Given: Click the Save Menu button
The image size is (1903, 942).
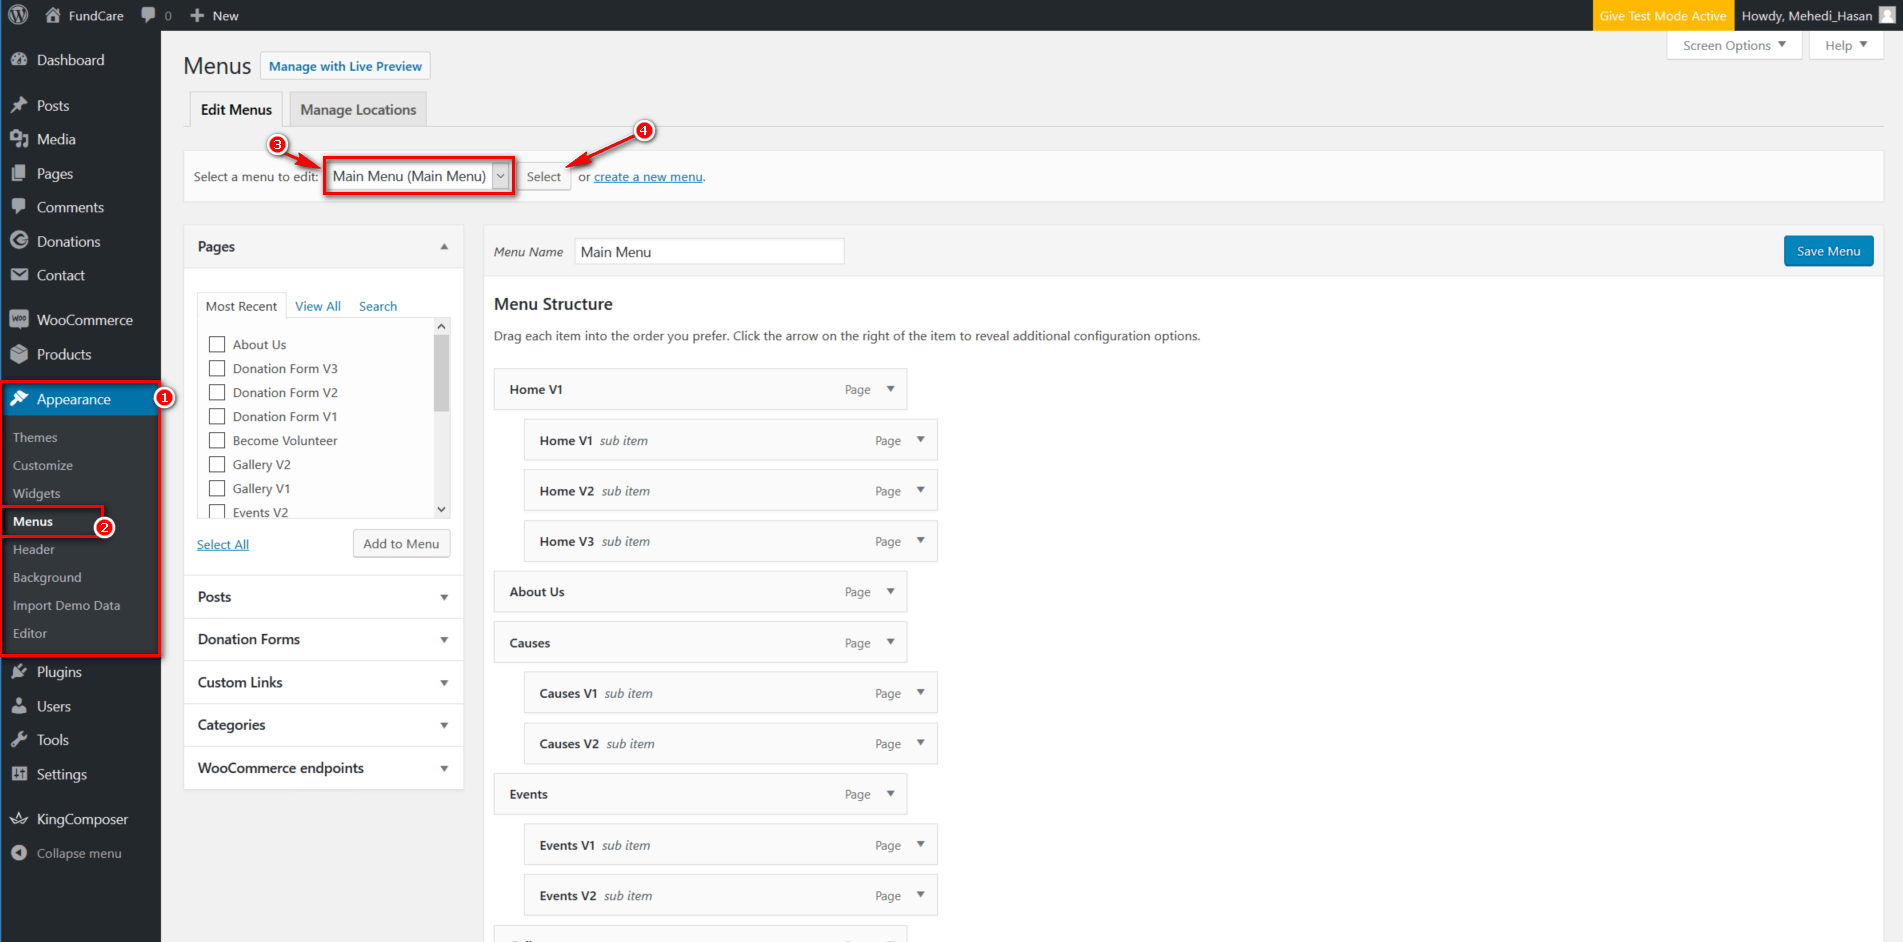Looking at the screenshot, I should coord(1827,251).
